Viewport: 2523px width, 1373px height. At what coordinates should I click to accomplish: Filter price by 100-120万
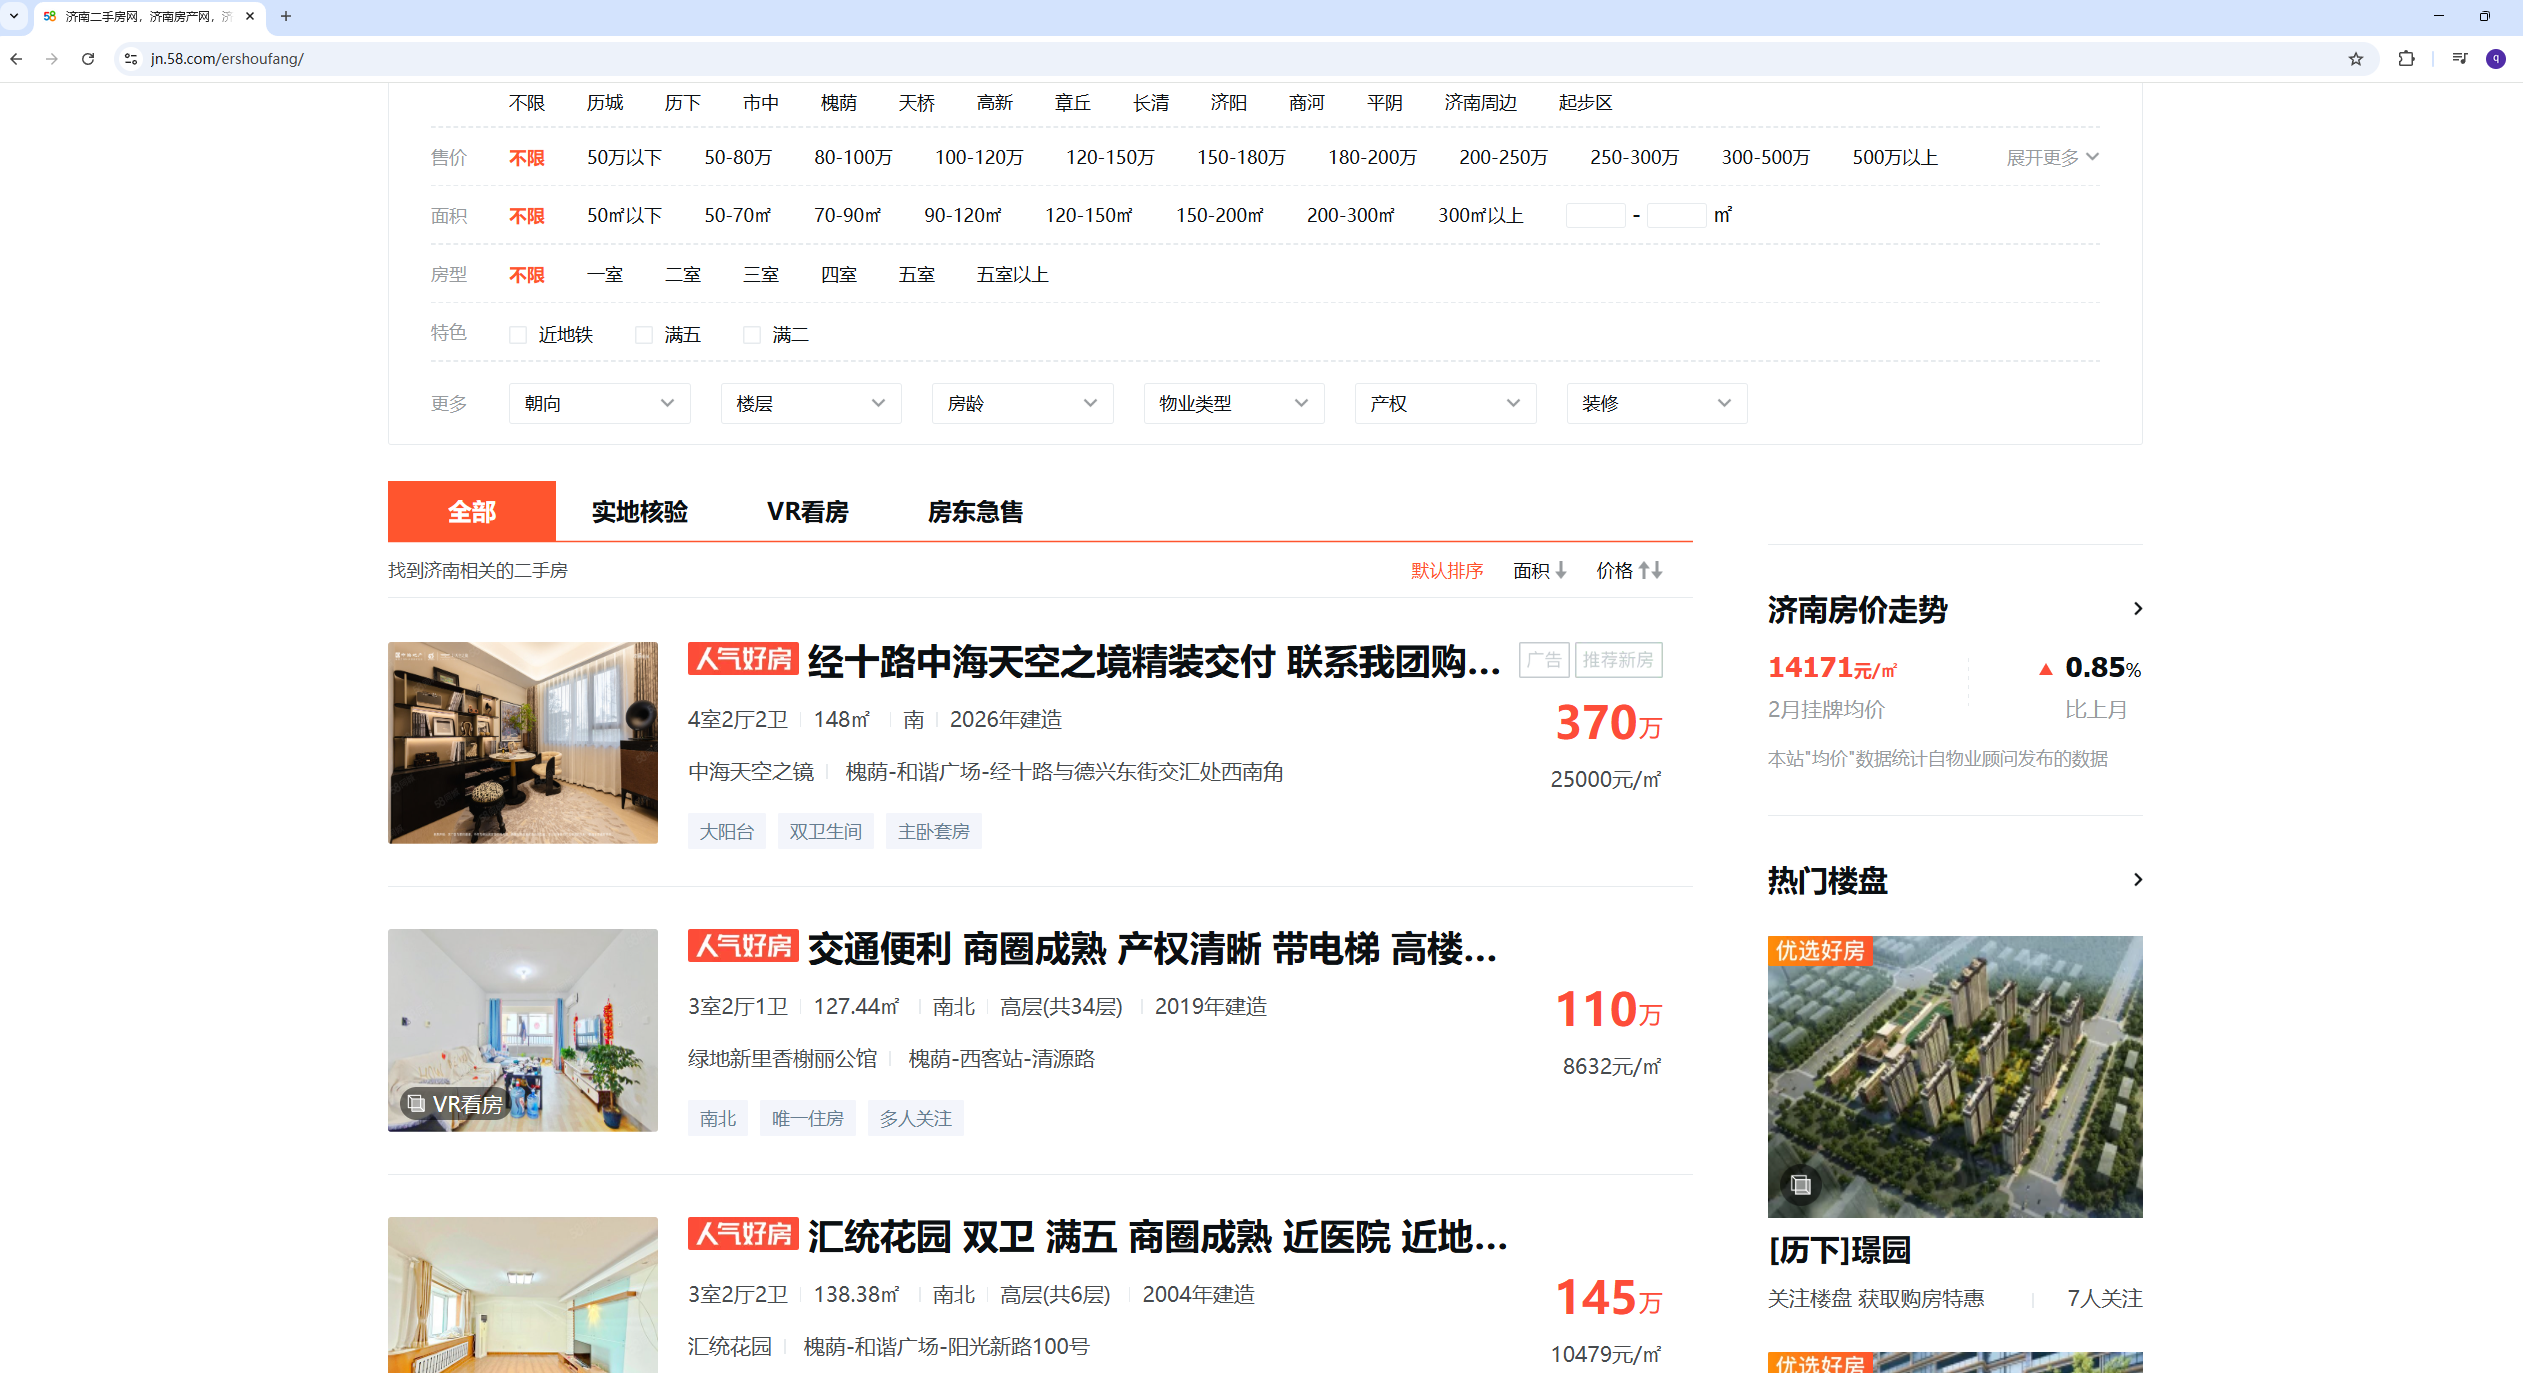coord(978,158)
